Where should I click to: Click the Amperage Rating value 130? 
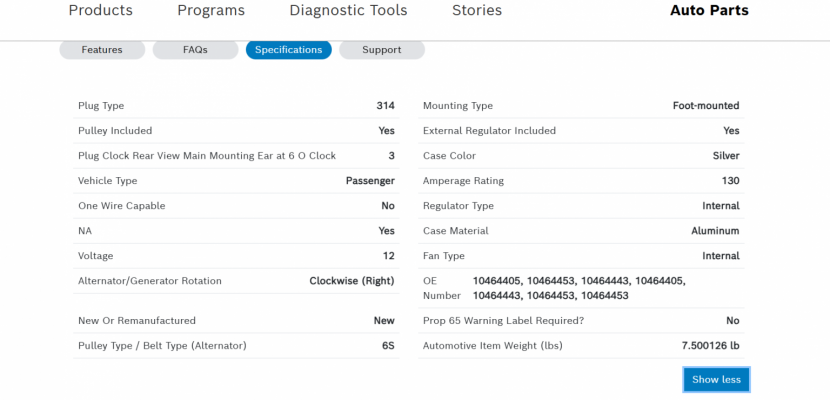click(x=730, y=180)
